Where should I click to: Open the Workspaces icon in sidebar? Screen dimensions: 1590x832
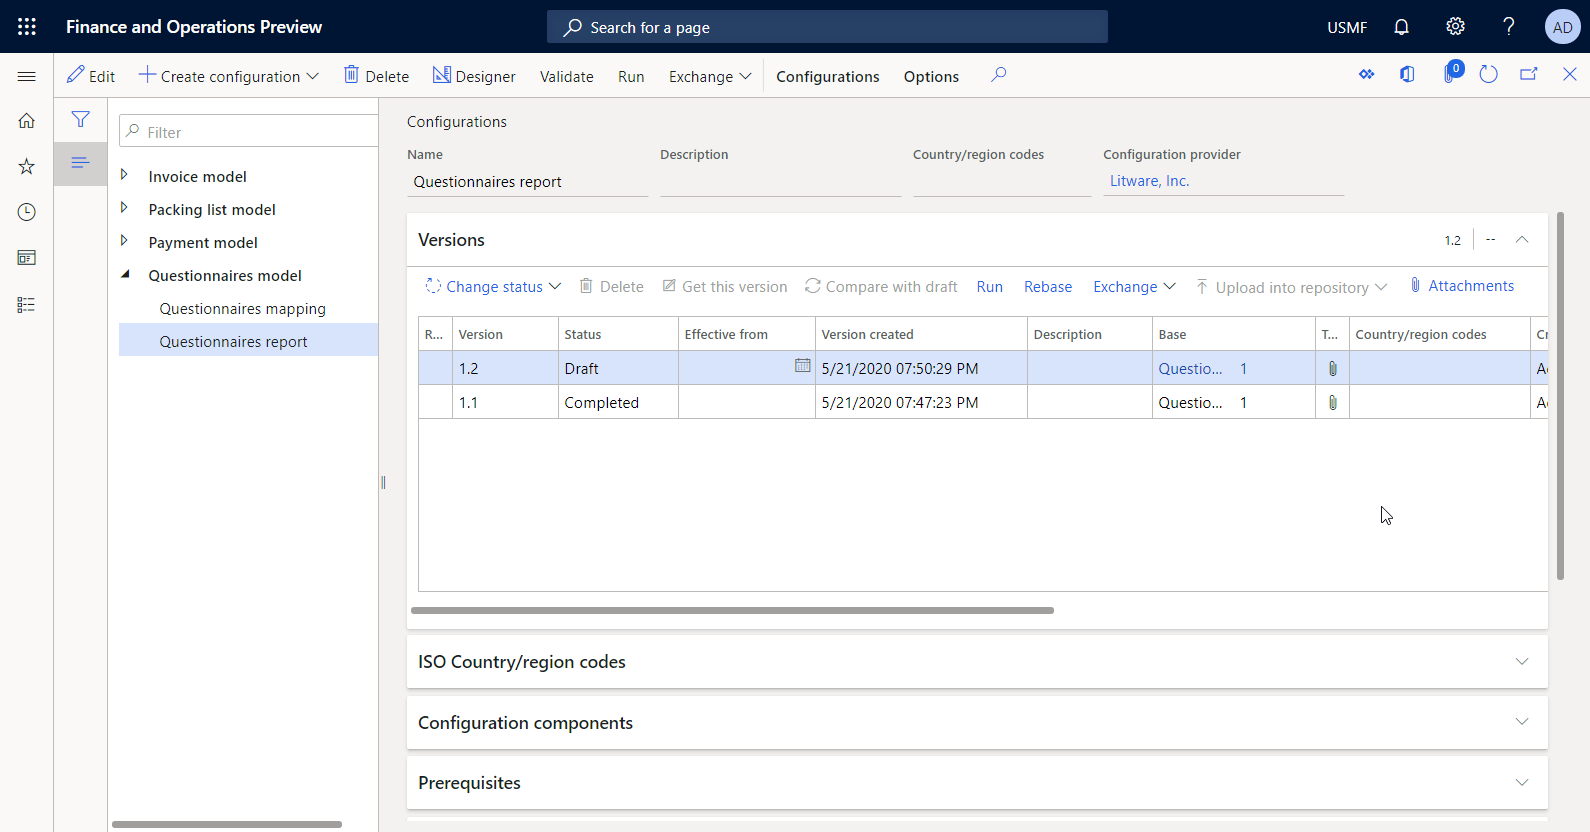click(27, 258)
